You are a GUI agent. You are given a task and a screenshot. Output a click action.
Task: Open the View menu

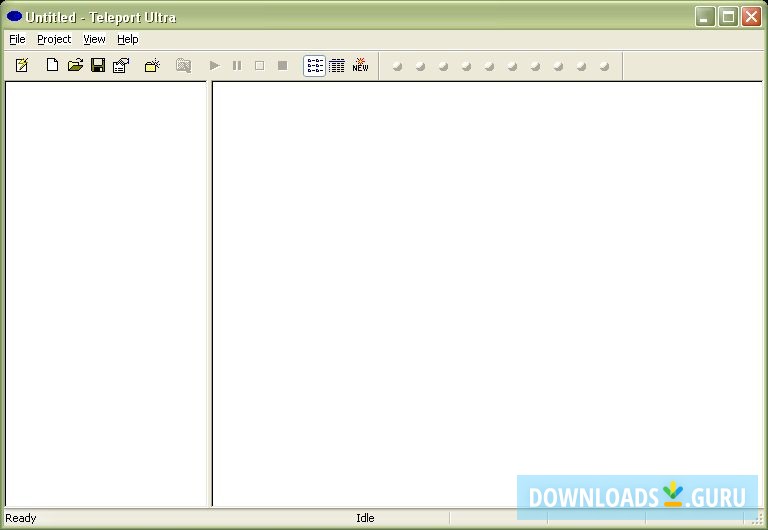pos(94,39)
